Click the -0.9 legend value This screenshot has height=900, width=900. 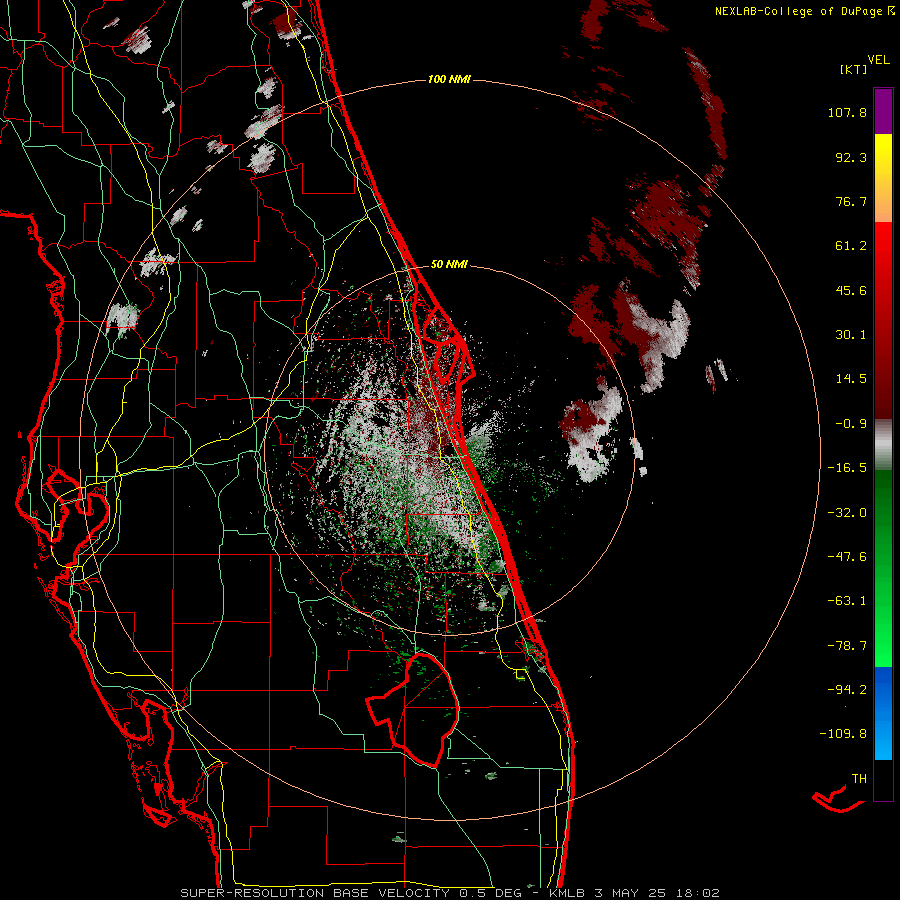tap(851, 424)
